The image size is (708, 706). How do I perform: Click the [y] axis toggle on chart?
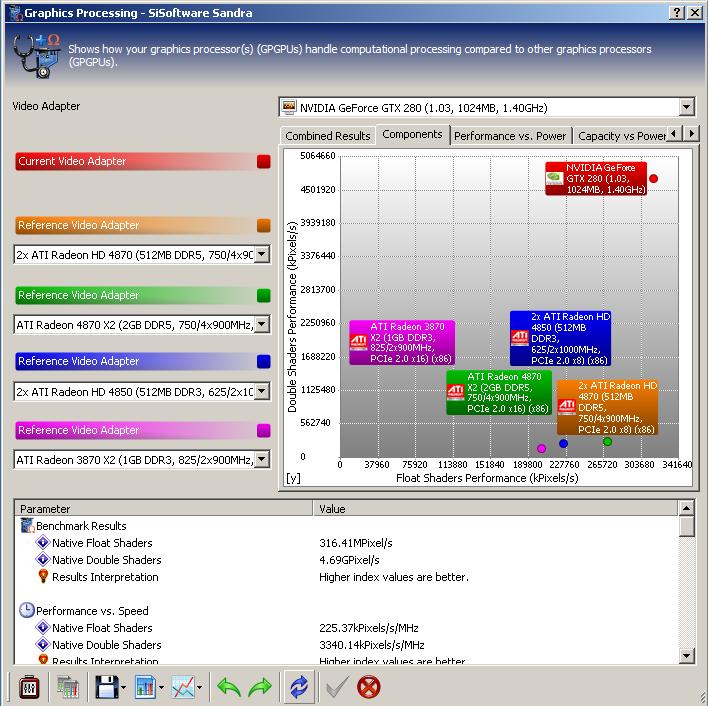click(x=293, y=478)
